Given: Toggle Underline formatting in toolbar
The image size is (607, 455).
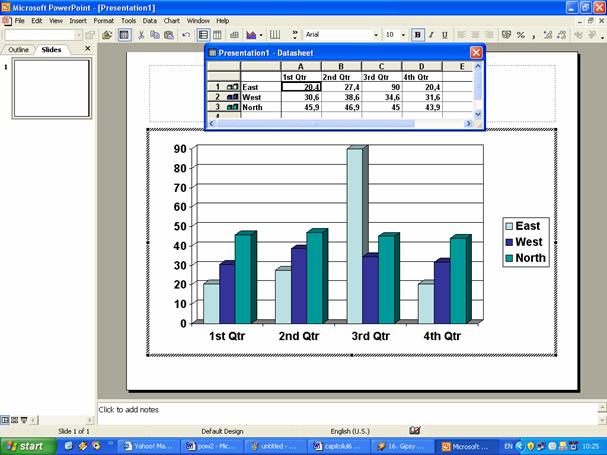Looking at the screenshot, I should pyautogui.click(x=444, y=35).
